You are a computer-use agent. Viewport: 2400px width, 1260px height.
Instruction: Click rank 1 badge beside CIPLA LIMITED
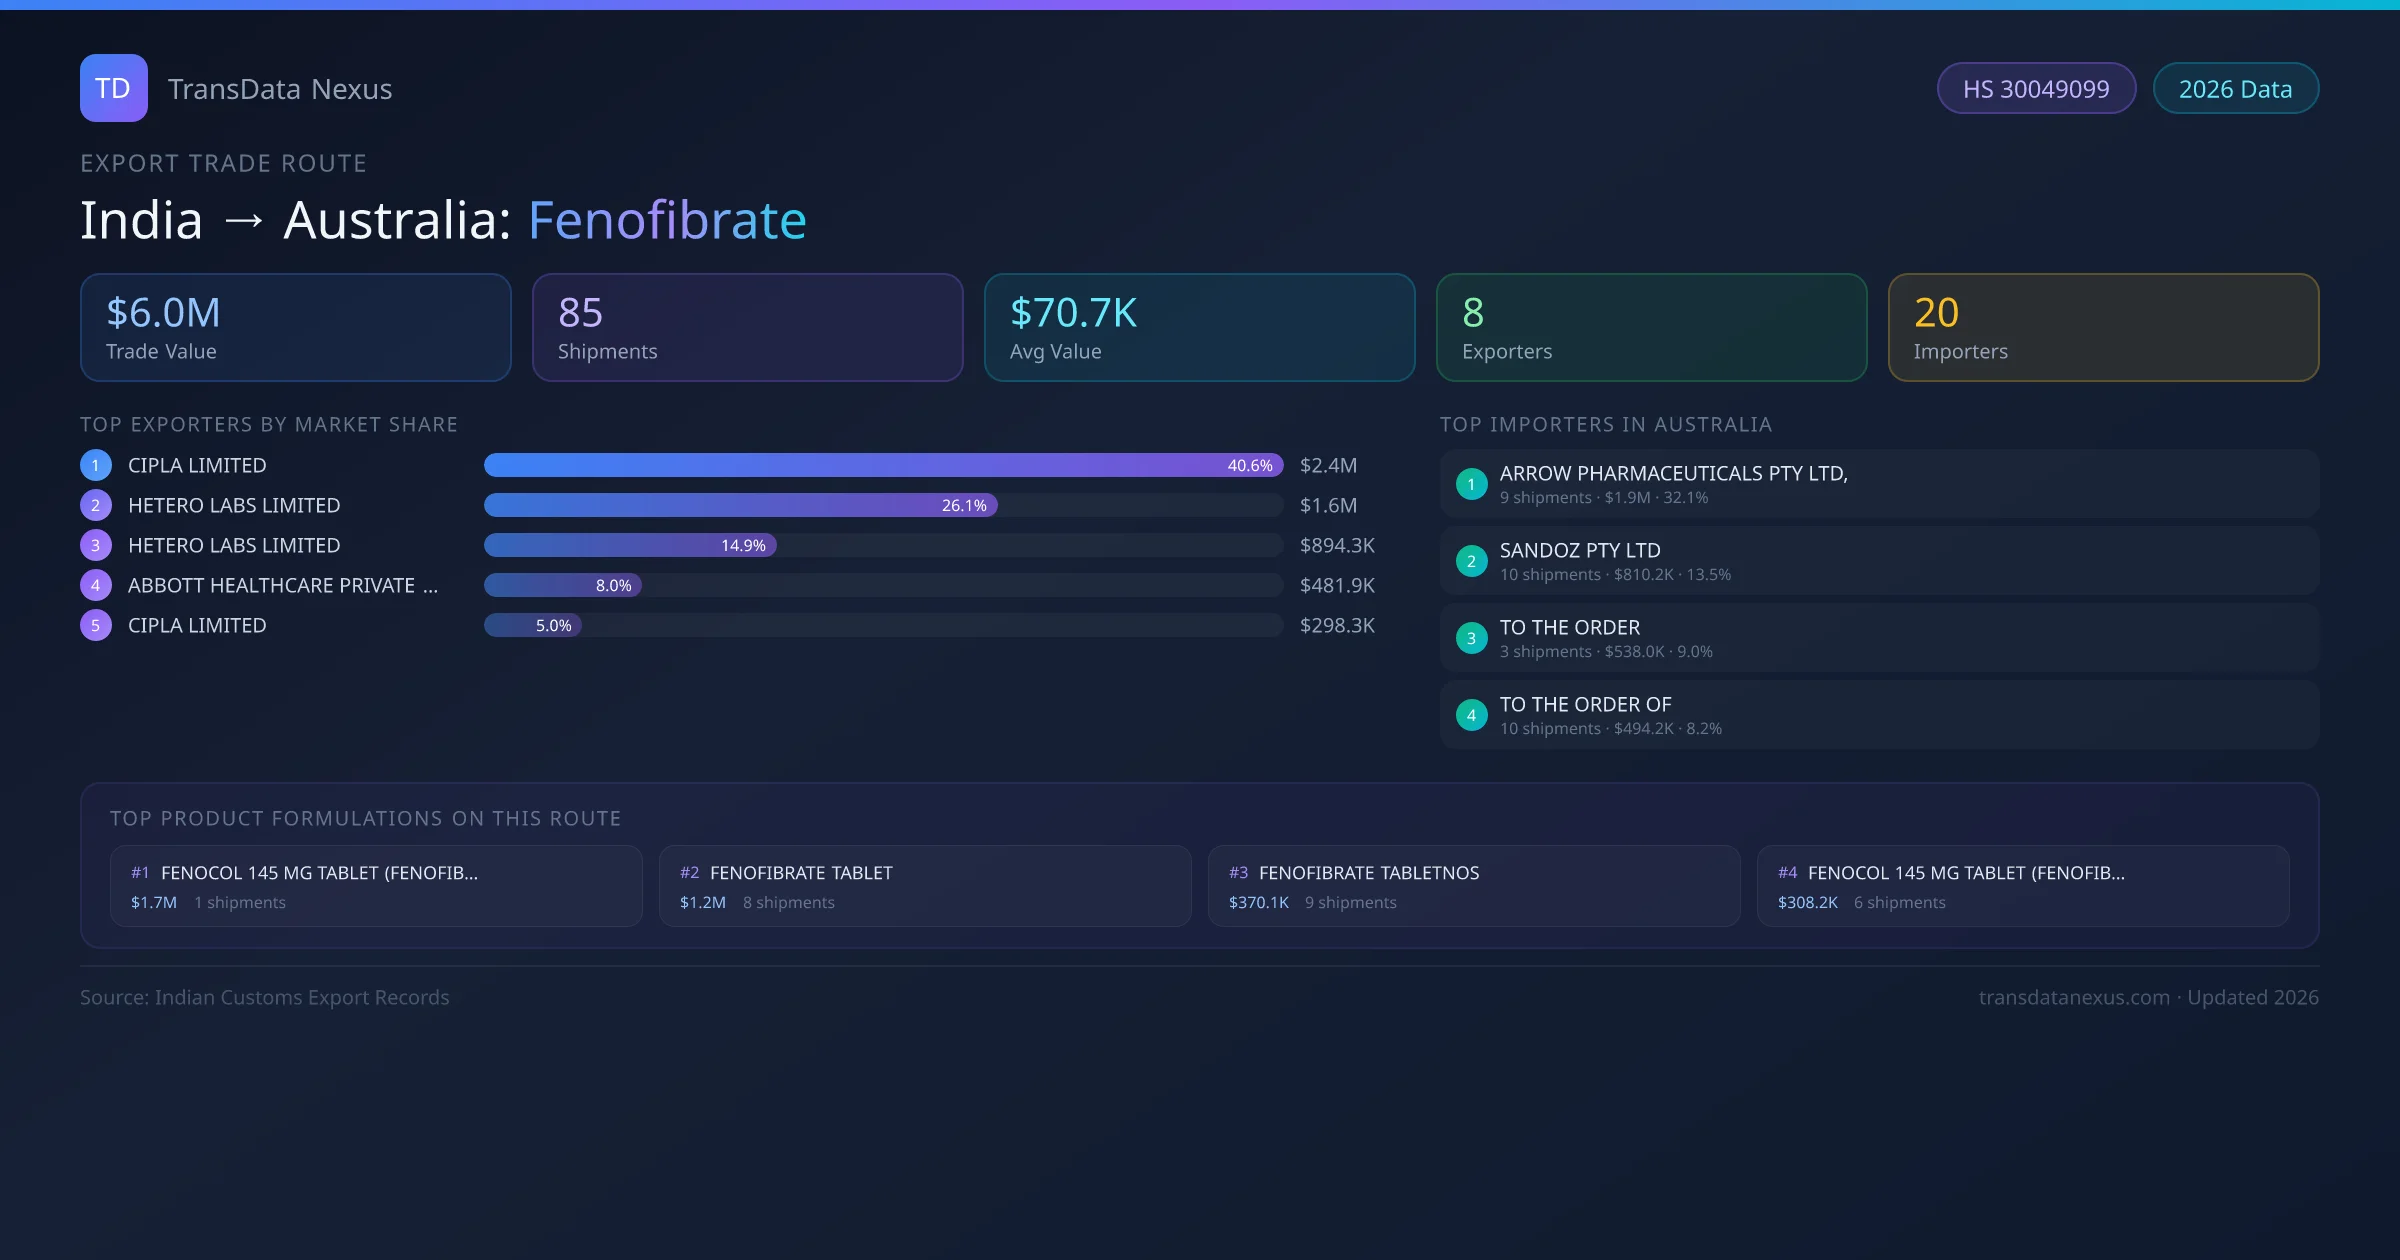click(x=96, y=465)
